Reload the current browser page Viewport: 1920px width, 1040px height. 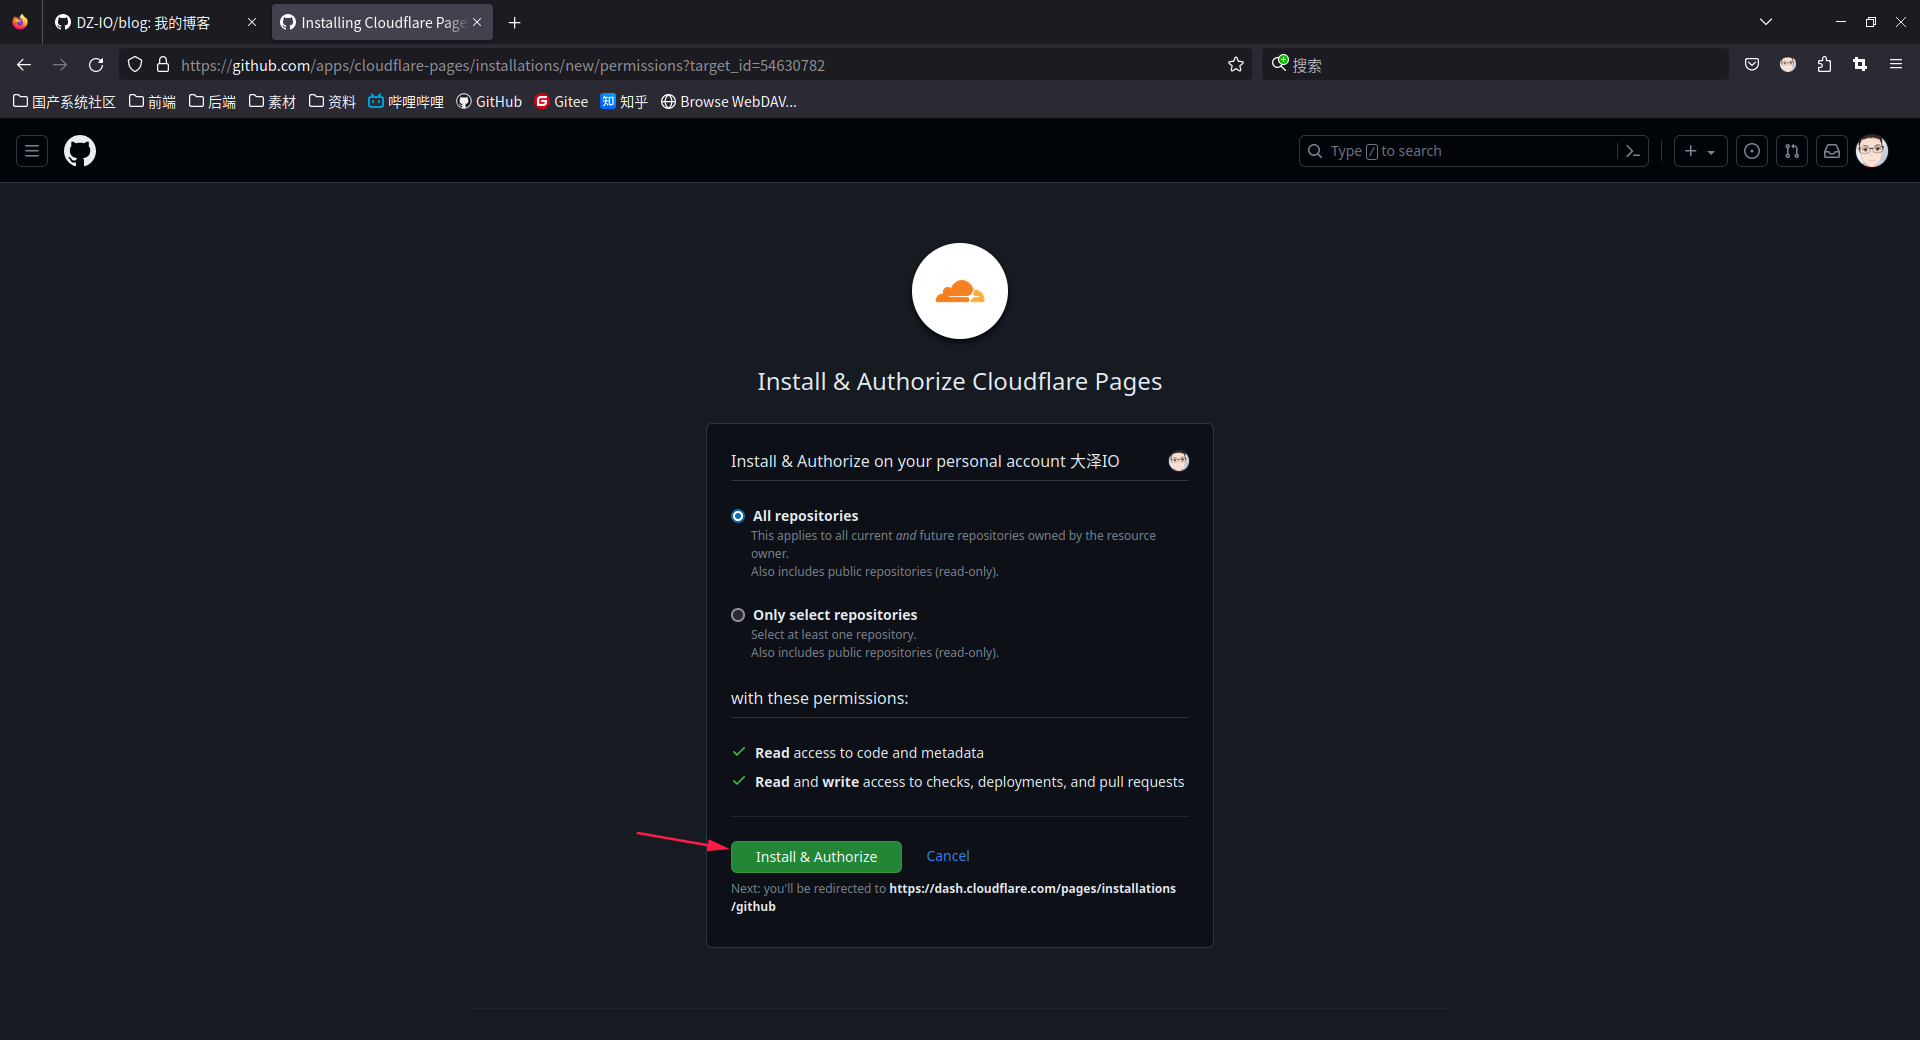96,65
